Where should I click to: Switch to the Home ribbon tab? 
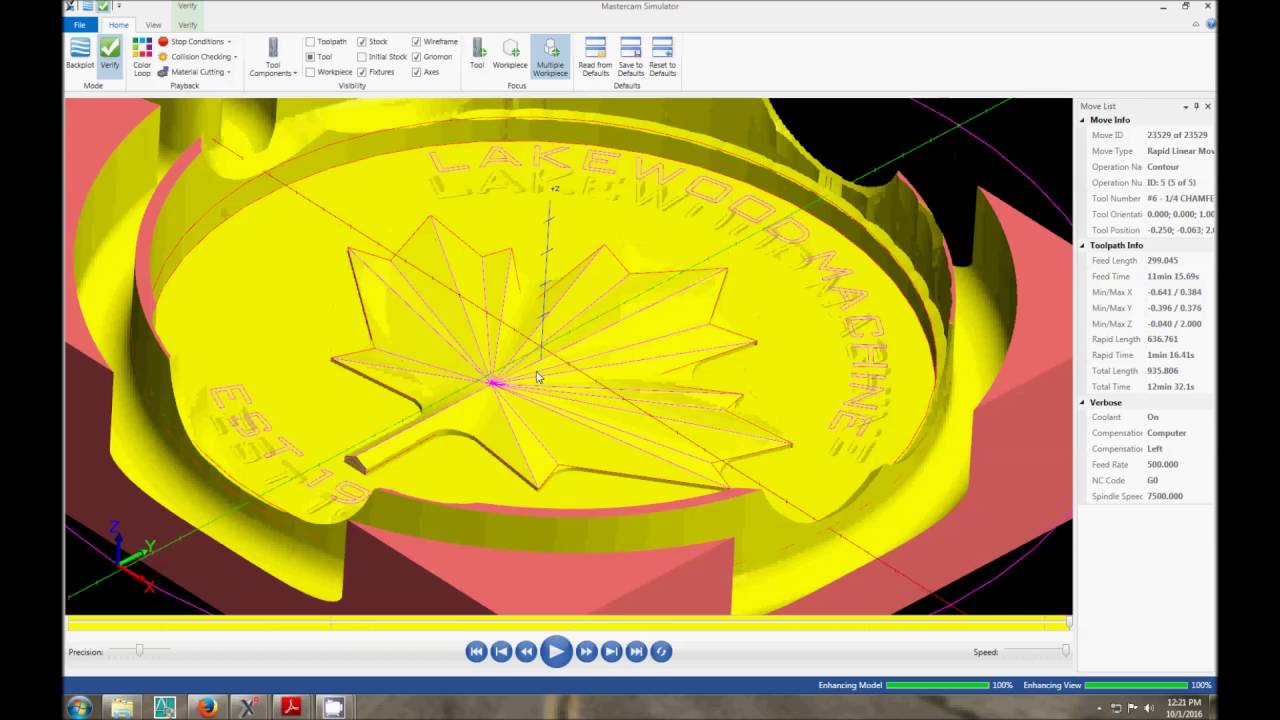118,25
